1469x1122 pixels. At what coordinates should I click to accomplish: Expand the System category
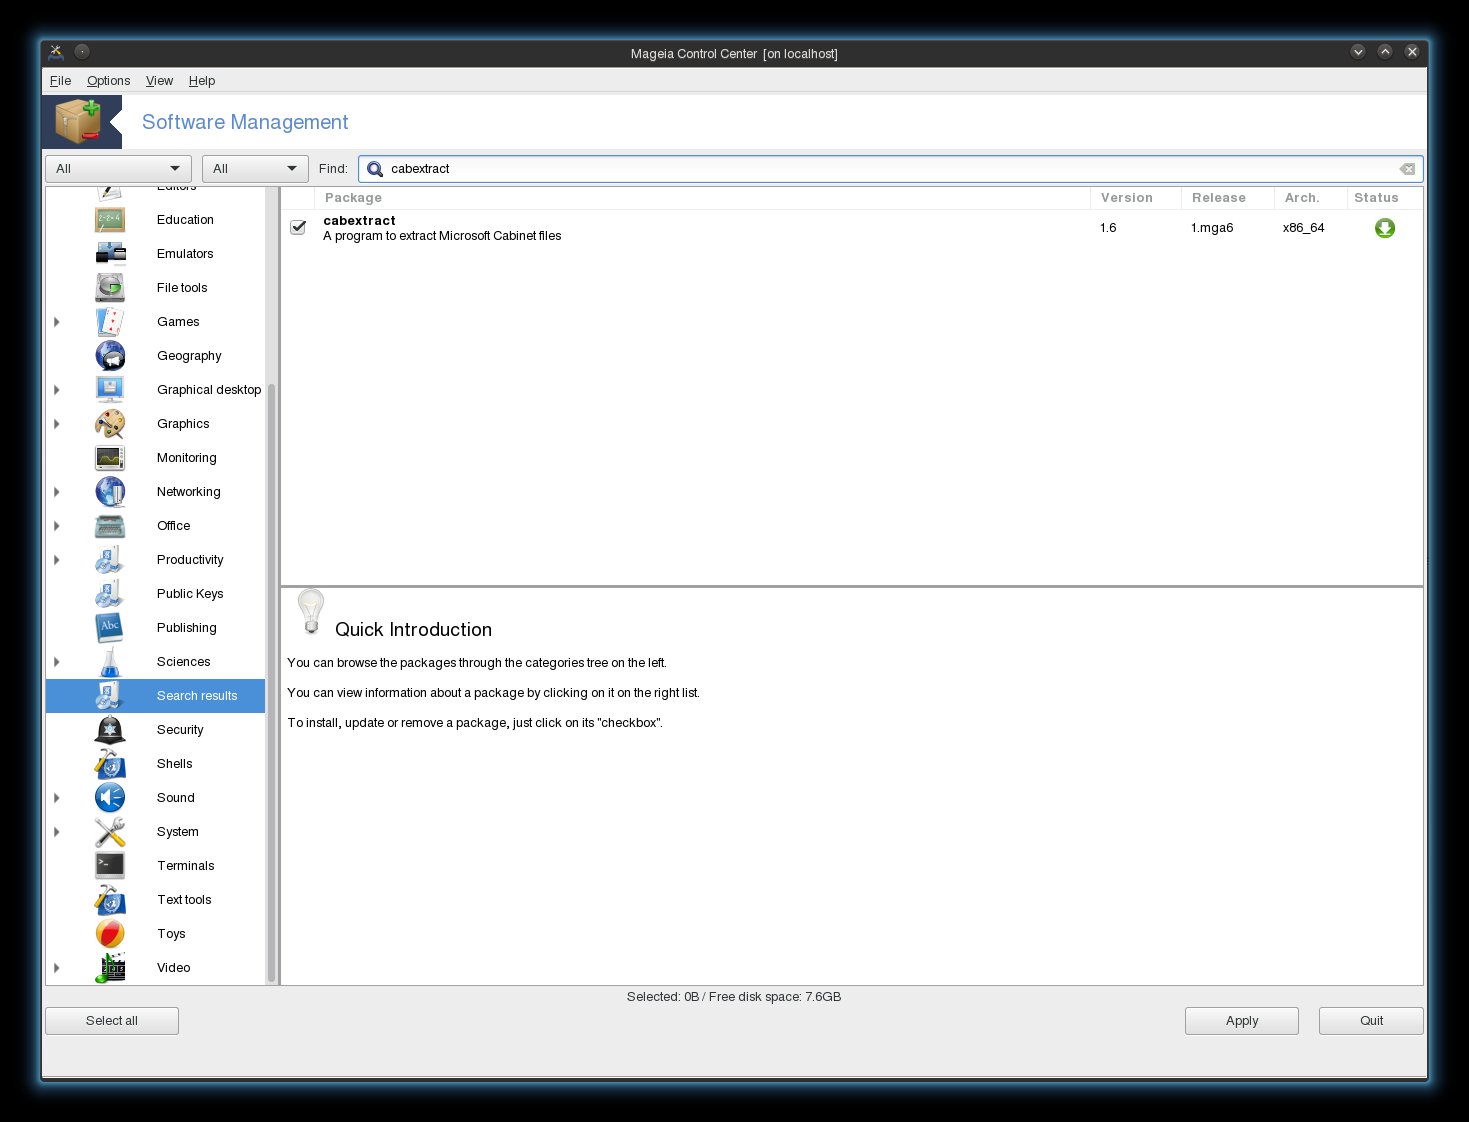57,832
